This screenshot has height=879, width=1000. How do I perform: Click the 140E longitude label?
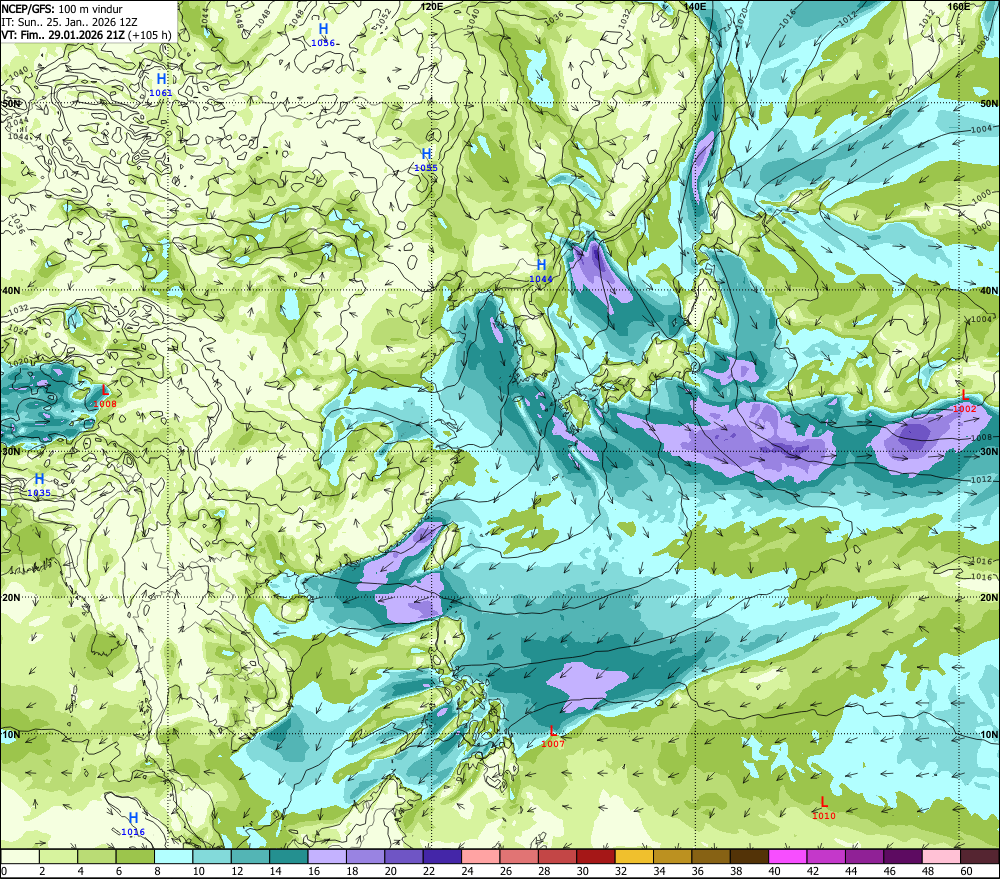click(x=695, y=6)
